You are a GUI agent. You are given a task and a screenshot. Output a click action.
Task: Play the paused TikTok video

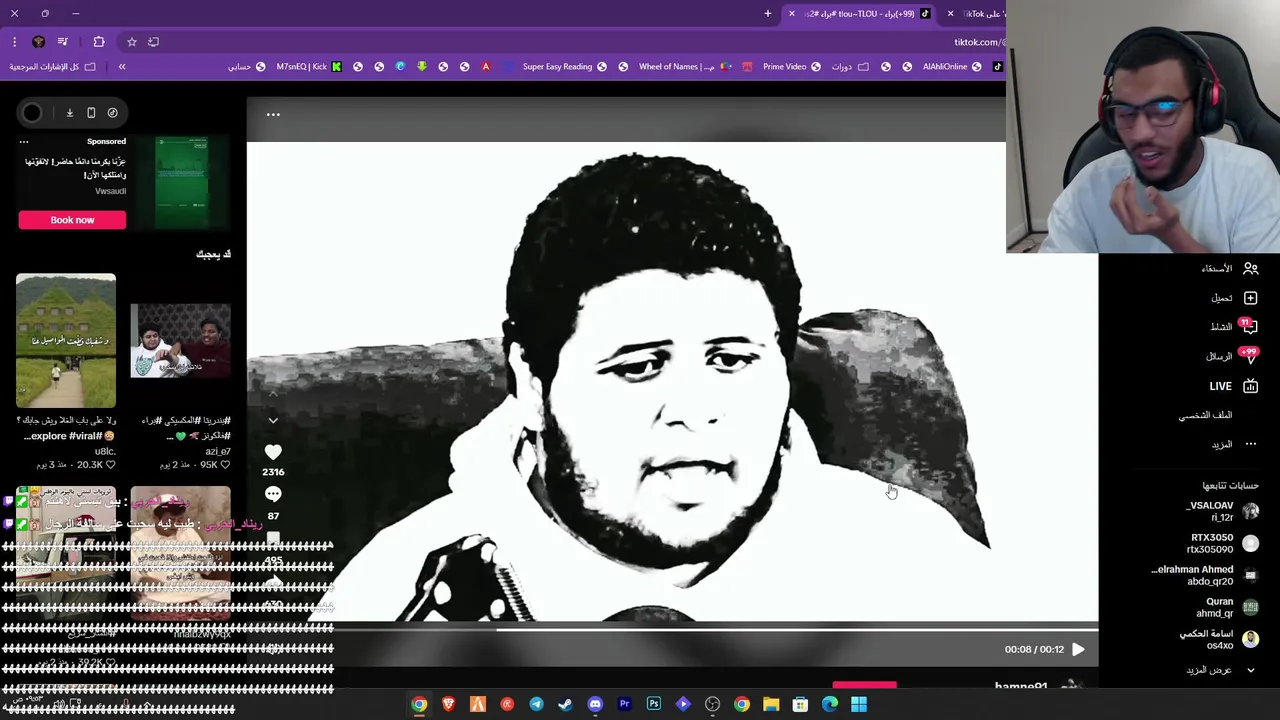click(x=1078, y=649)
